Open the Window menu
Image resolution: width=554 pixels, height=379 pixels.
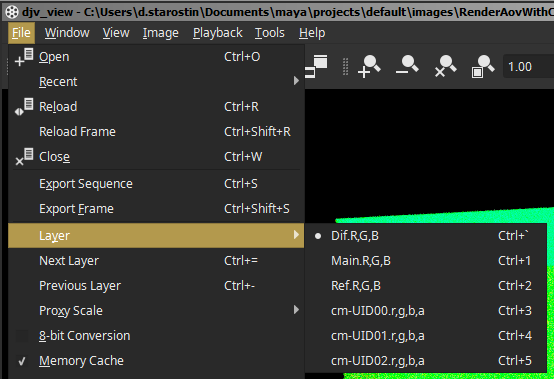67,33
